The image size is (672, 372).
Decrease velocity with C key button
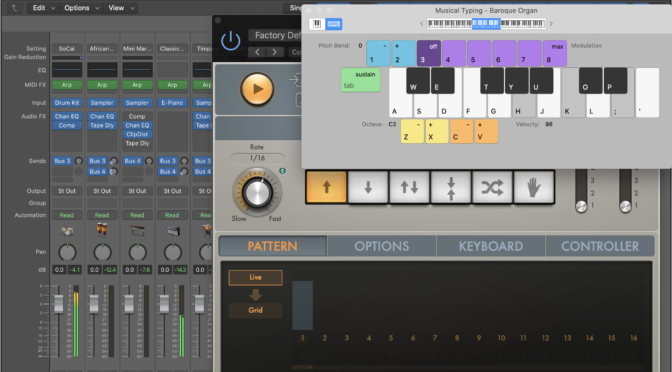462,131
